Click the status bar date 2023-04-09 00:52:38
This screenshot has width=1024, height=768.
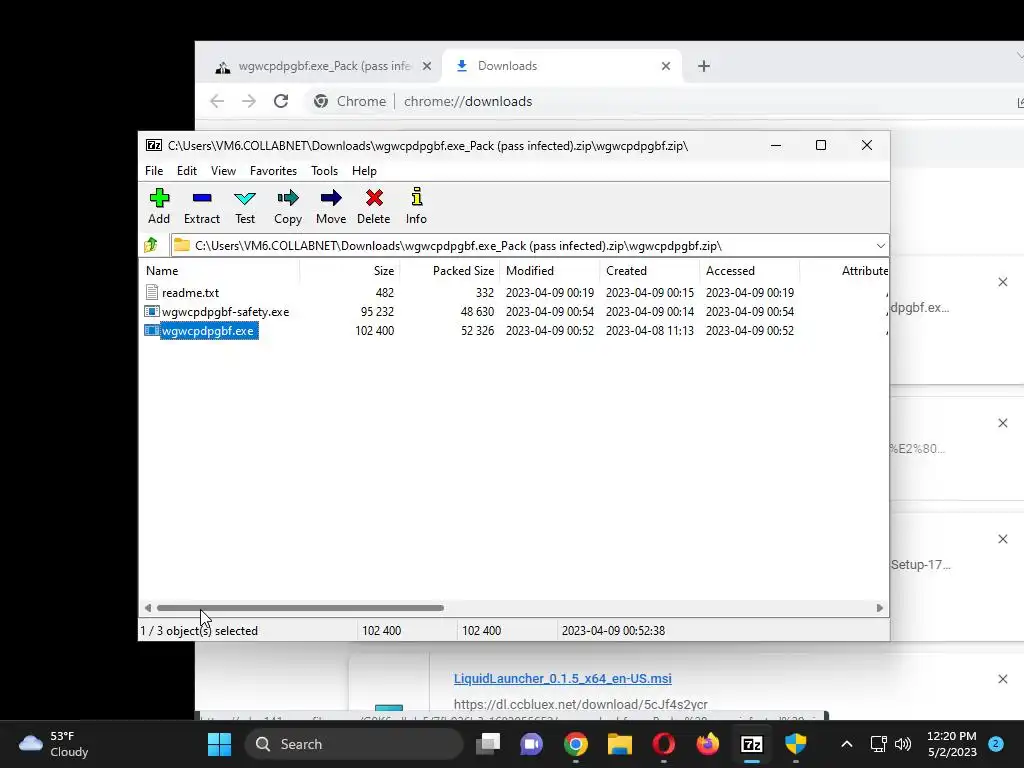tap(613, 631)
